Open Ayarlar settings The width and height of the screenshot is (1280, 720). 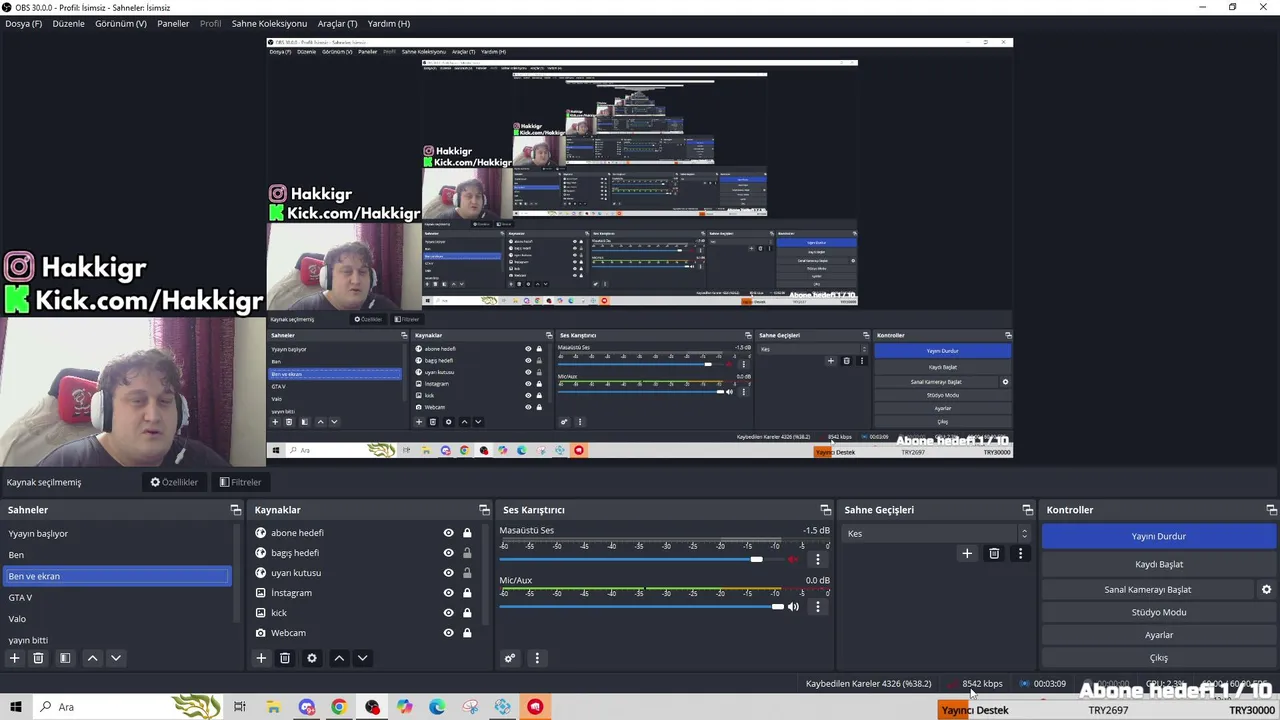click(1159, 635)
